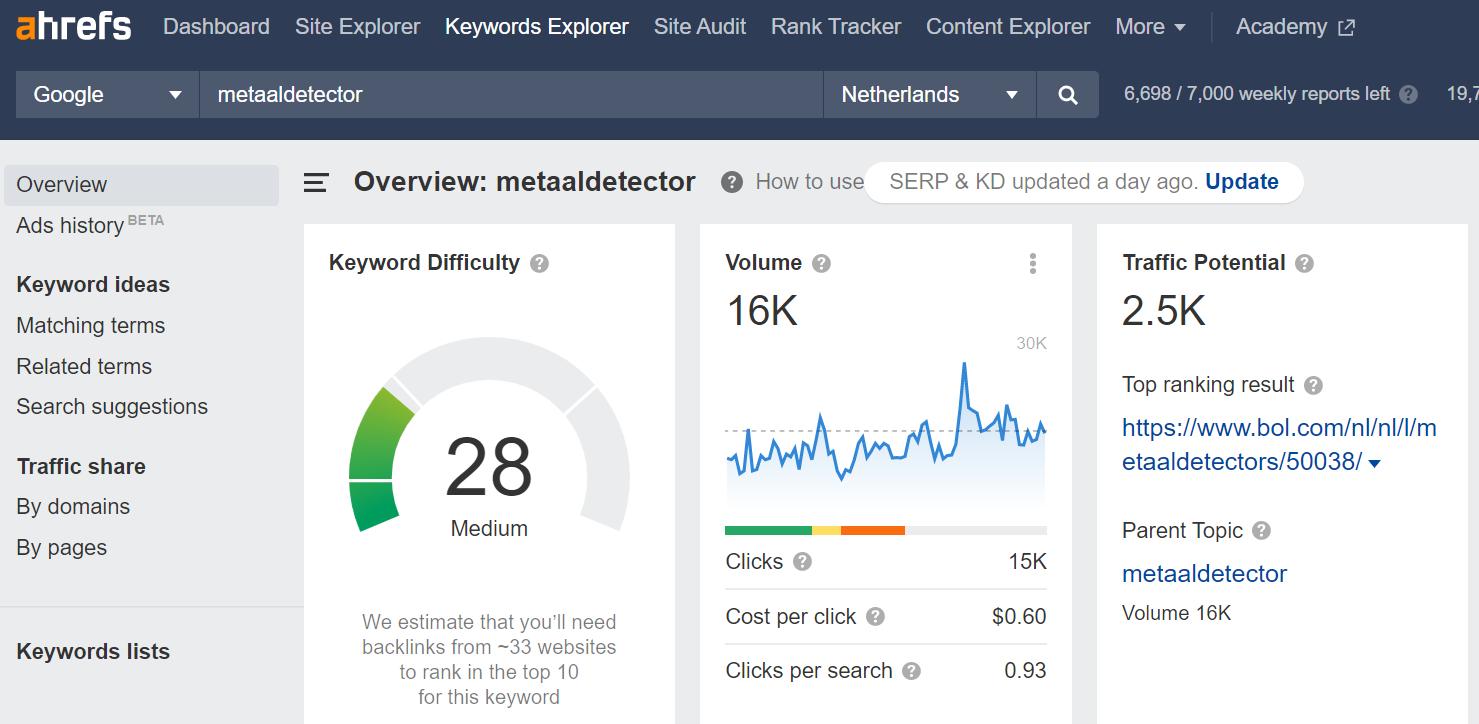Click parent topic metaaldetector link
1479x724 pixels.
click(x=1204, y=574)
